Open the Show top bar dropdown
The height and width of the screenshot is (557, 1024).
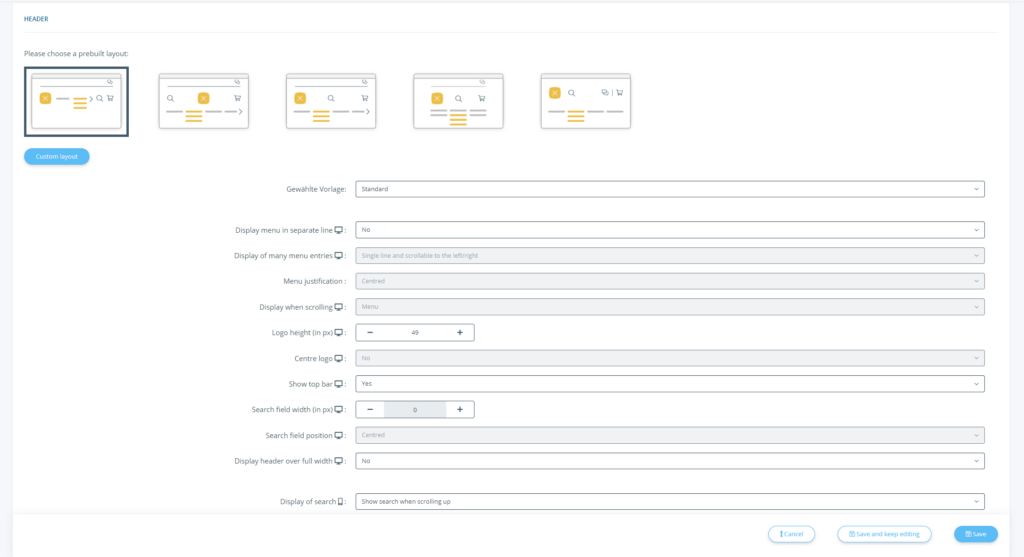click(x=669, y=384)
